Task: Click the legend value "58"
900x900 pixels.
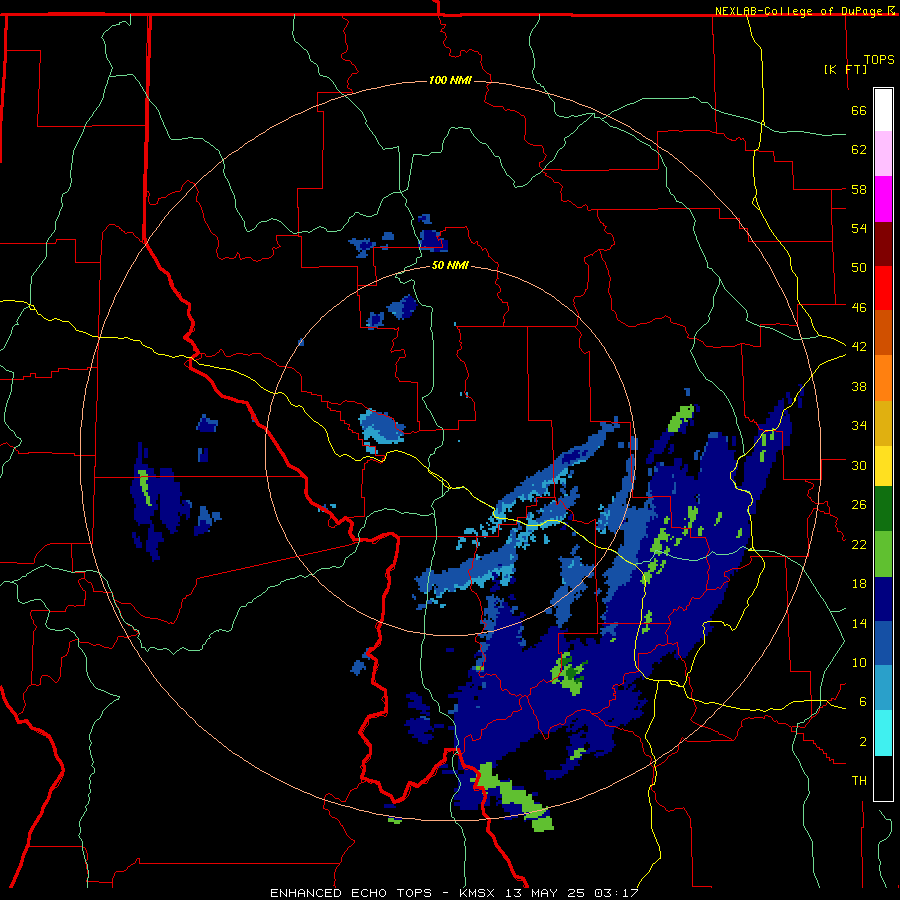Action: pos(859,189)
